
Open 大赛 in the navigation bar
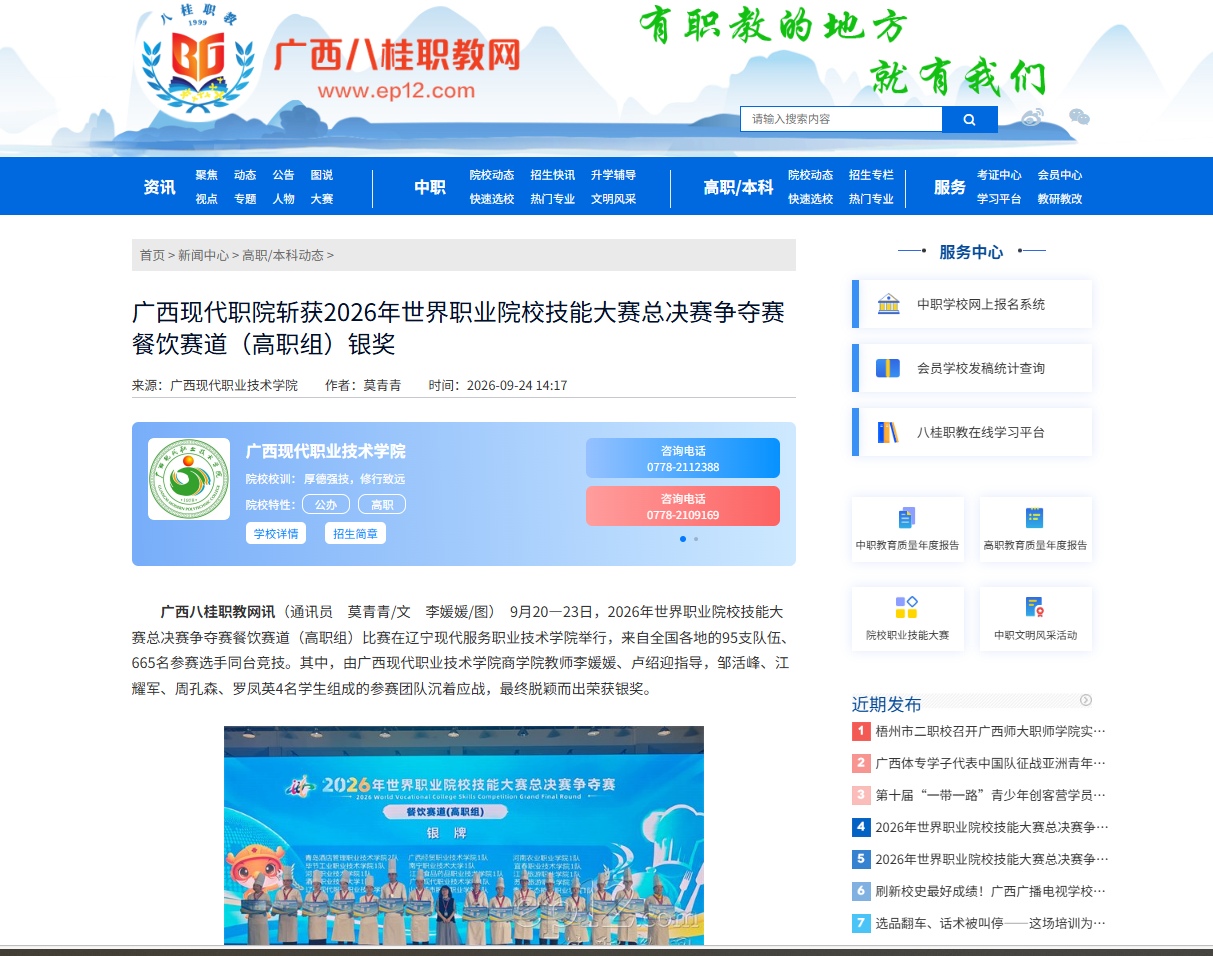322,199
